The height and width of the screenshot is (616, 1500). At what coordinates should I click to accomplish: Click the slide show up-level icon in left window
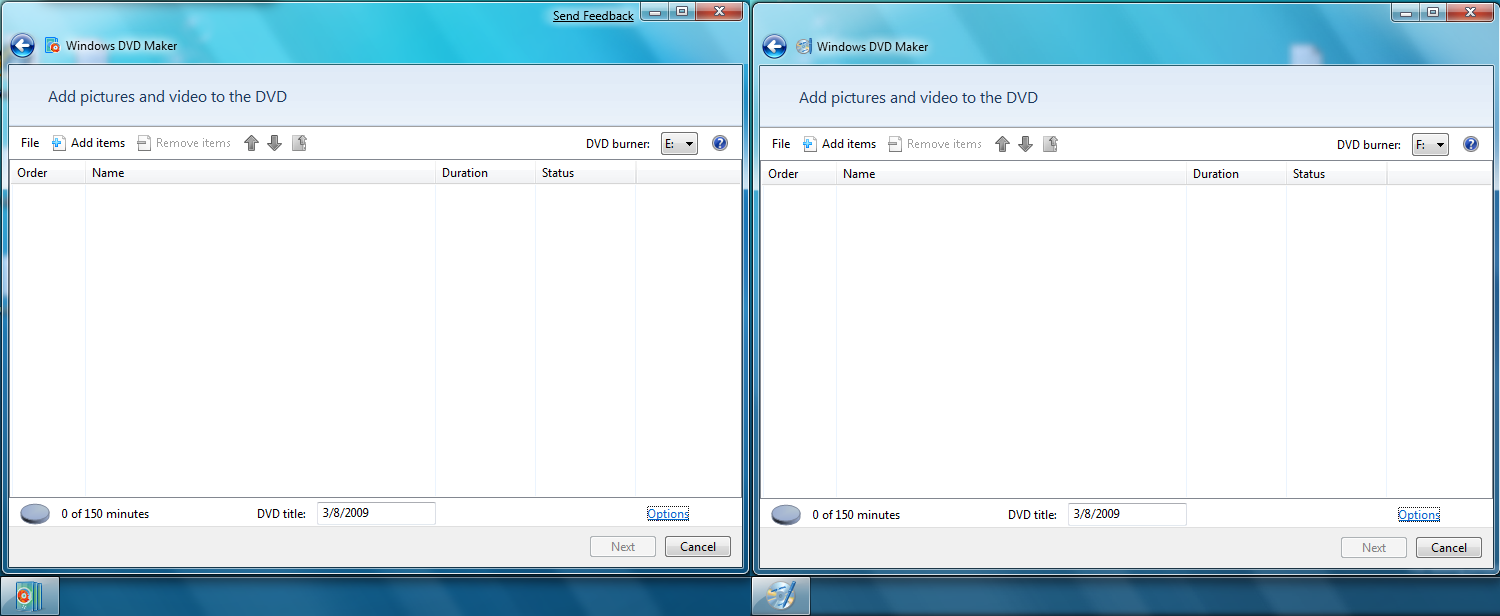click(299, 143)
